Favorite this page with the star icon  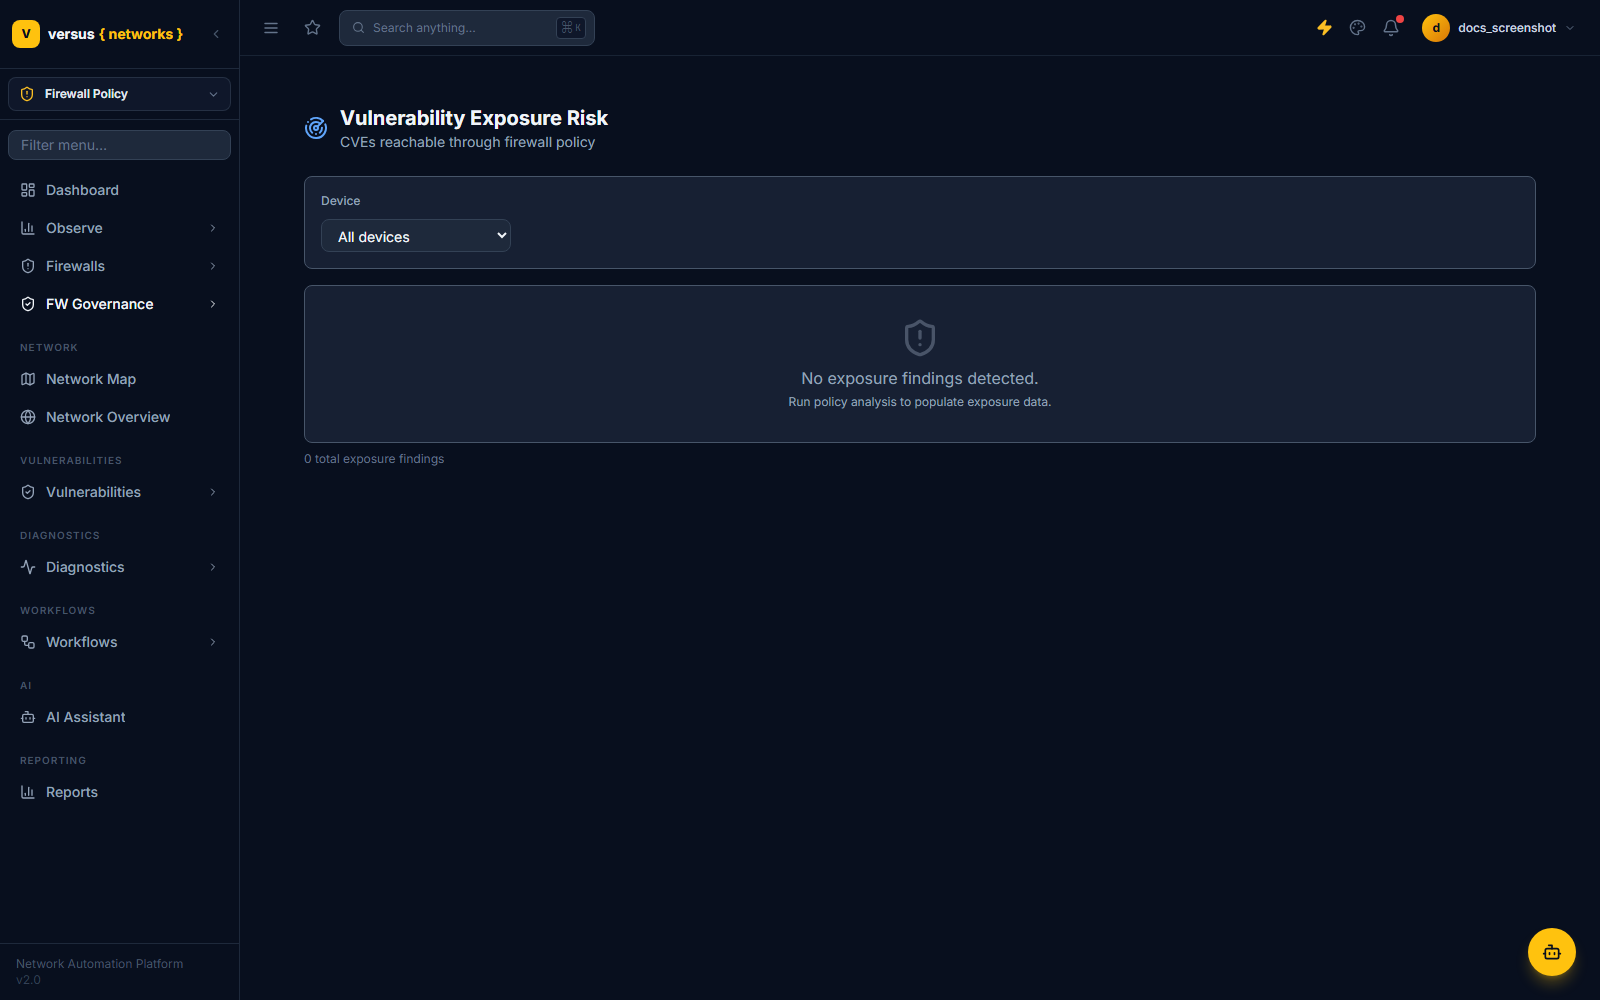point(313,28)
